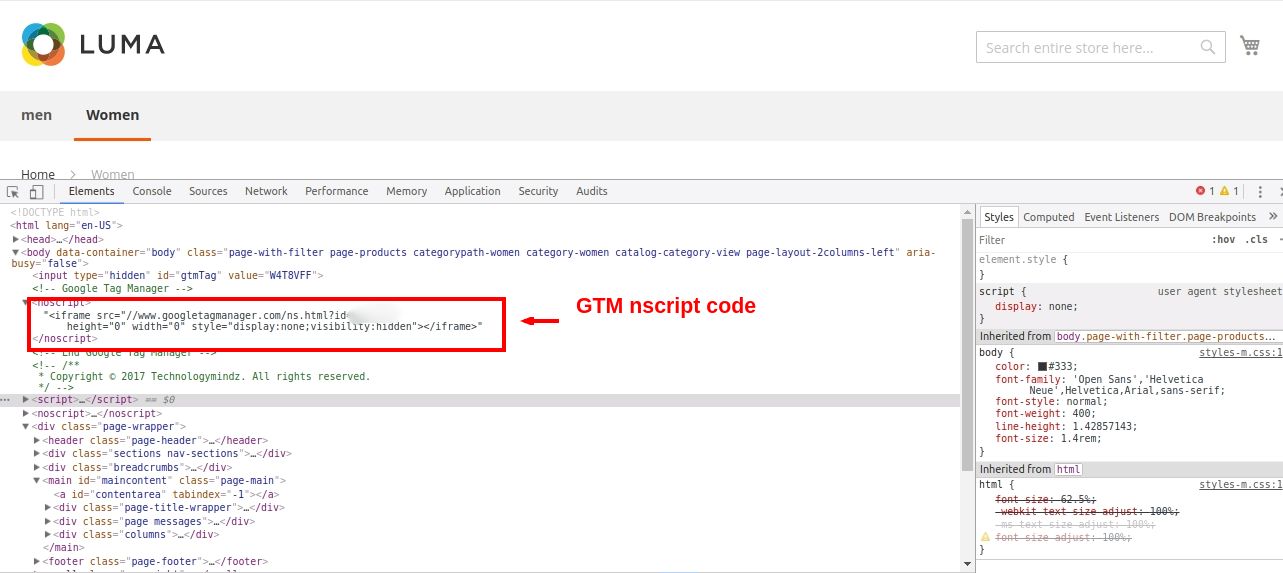Switch to the Memory tab

406,191
